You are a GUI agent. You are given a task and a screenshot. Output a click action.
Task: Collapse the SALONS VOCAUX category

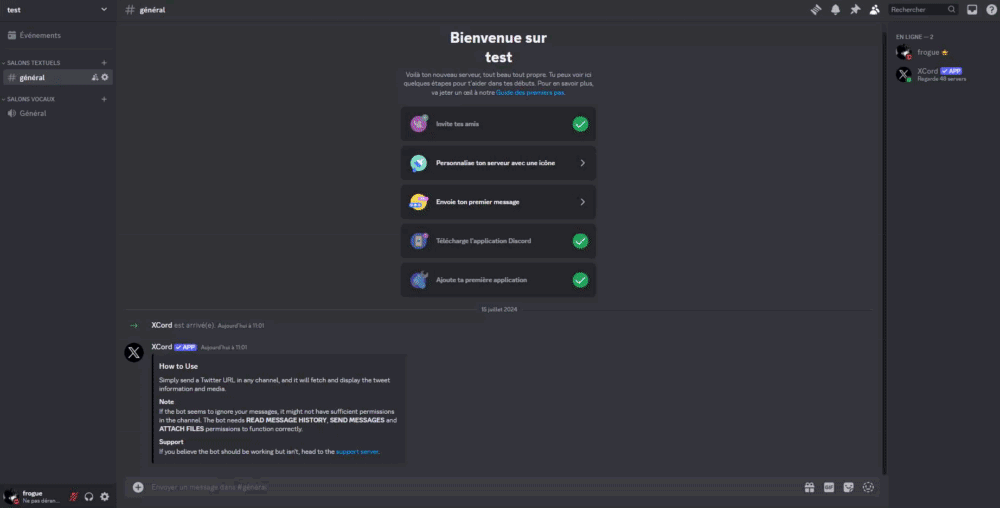click(30, 99)
